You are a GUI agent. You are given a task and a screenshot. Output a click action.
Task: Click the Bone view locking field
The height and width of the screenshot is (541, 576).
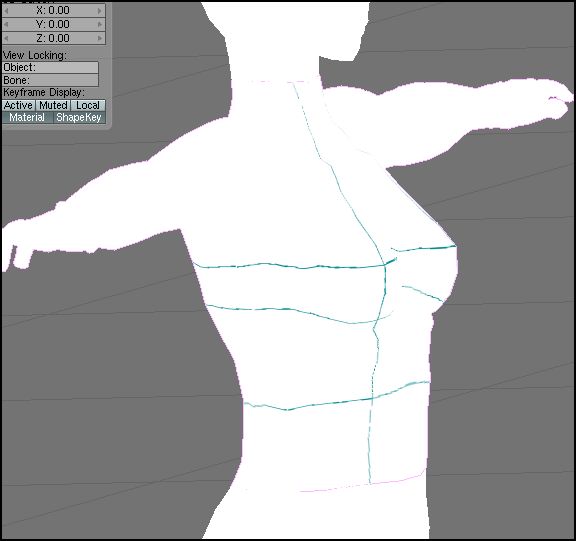tap(50, 80)
